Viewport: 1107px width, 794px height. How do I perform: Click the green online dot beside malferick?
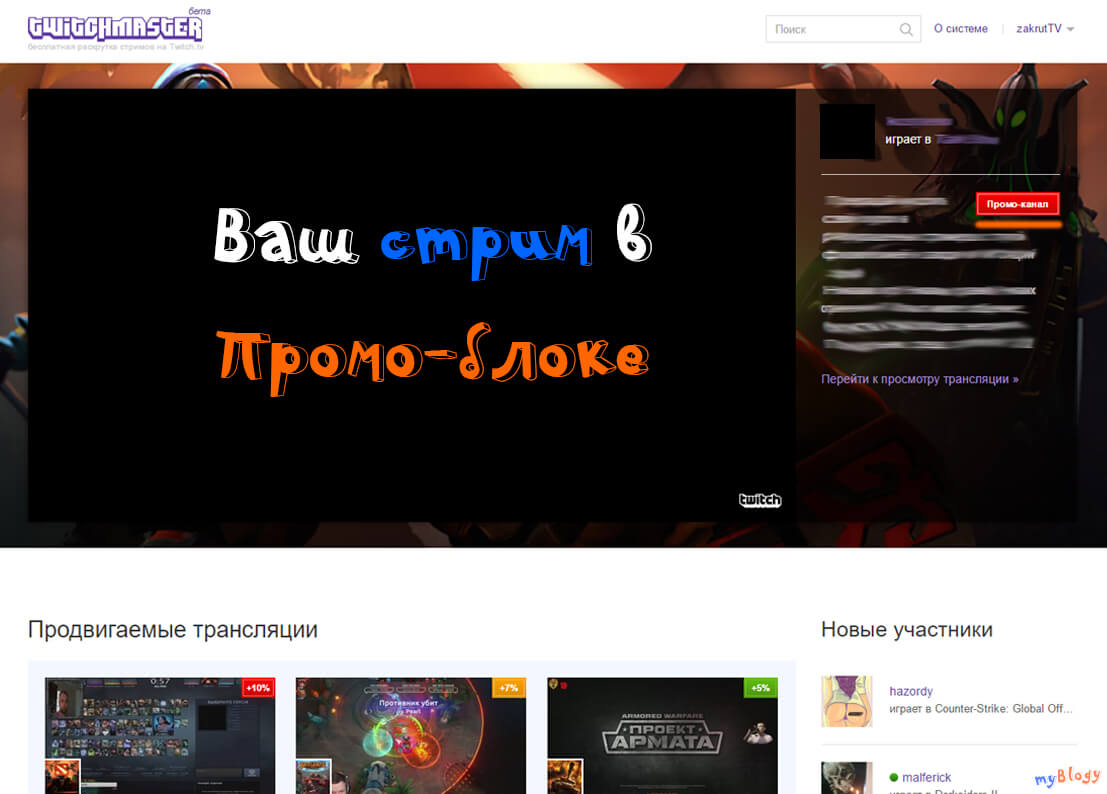894,777
